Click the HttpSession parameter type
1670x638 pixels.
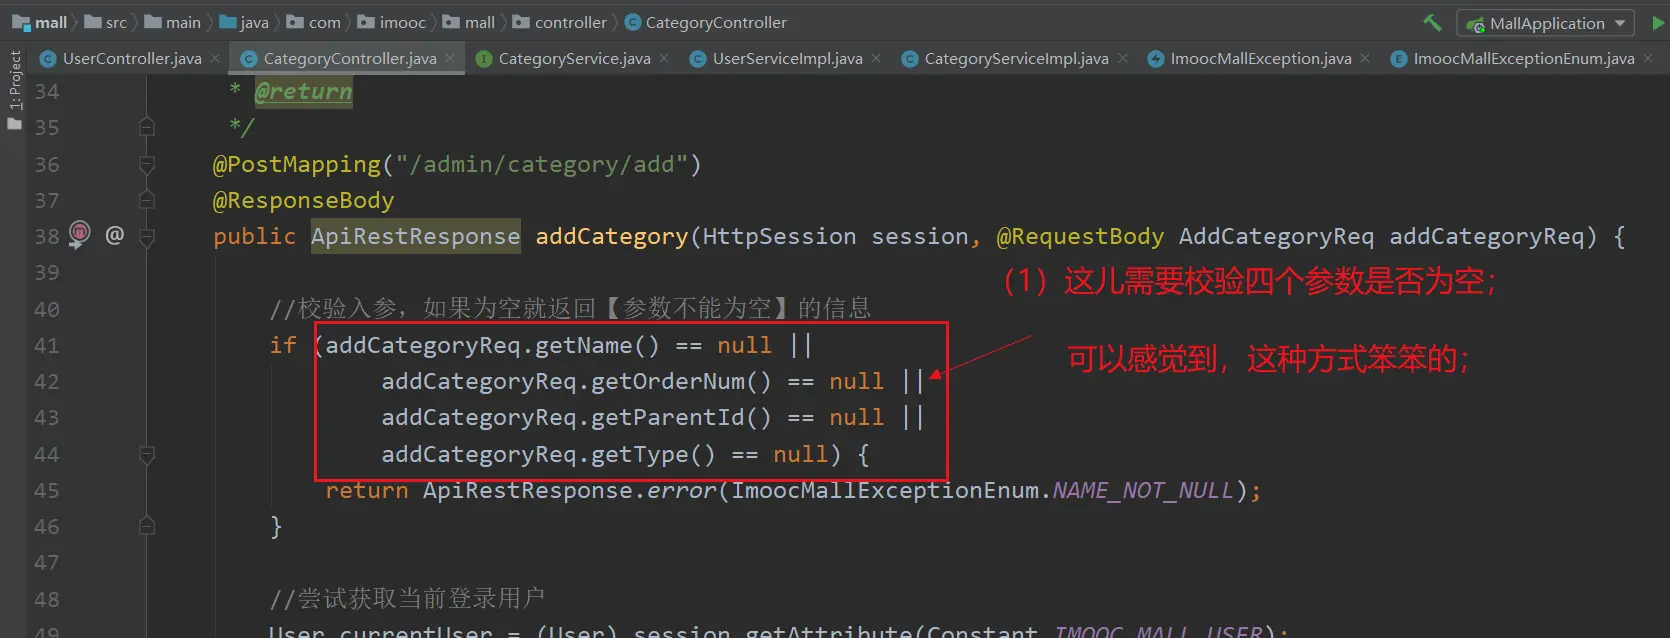[x=779, y=237]
